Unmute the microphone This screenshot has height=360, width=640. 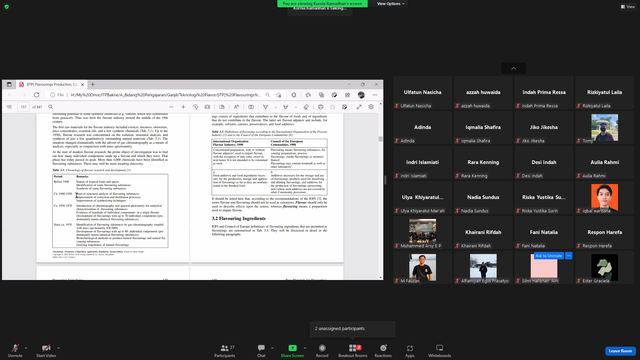(15, 350)
